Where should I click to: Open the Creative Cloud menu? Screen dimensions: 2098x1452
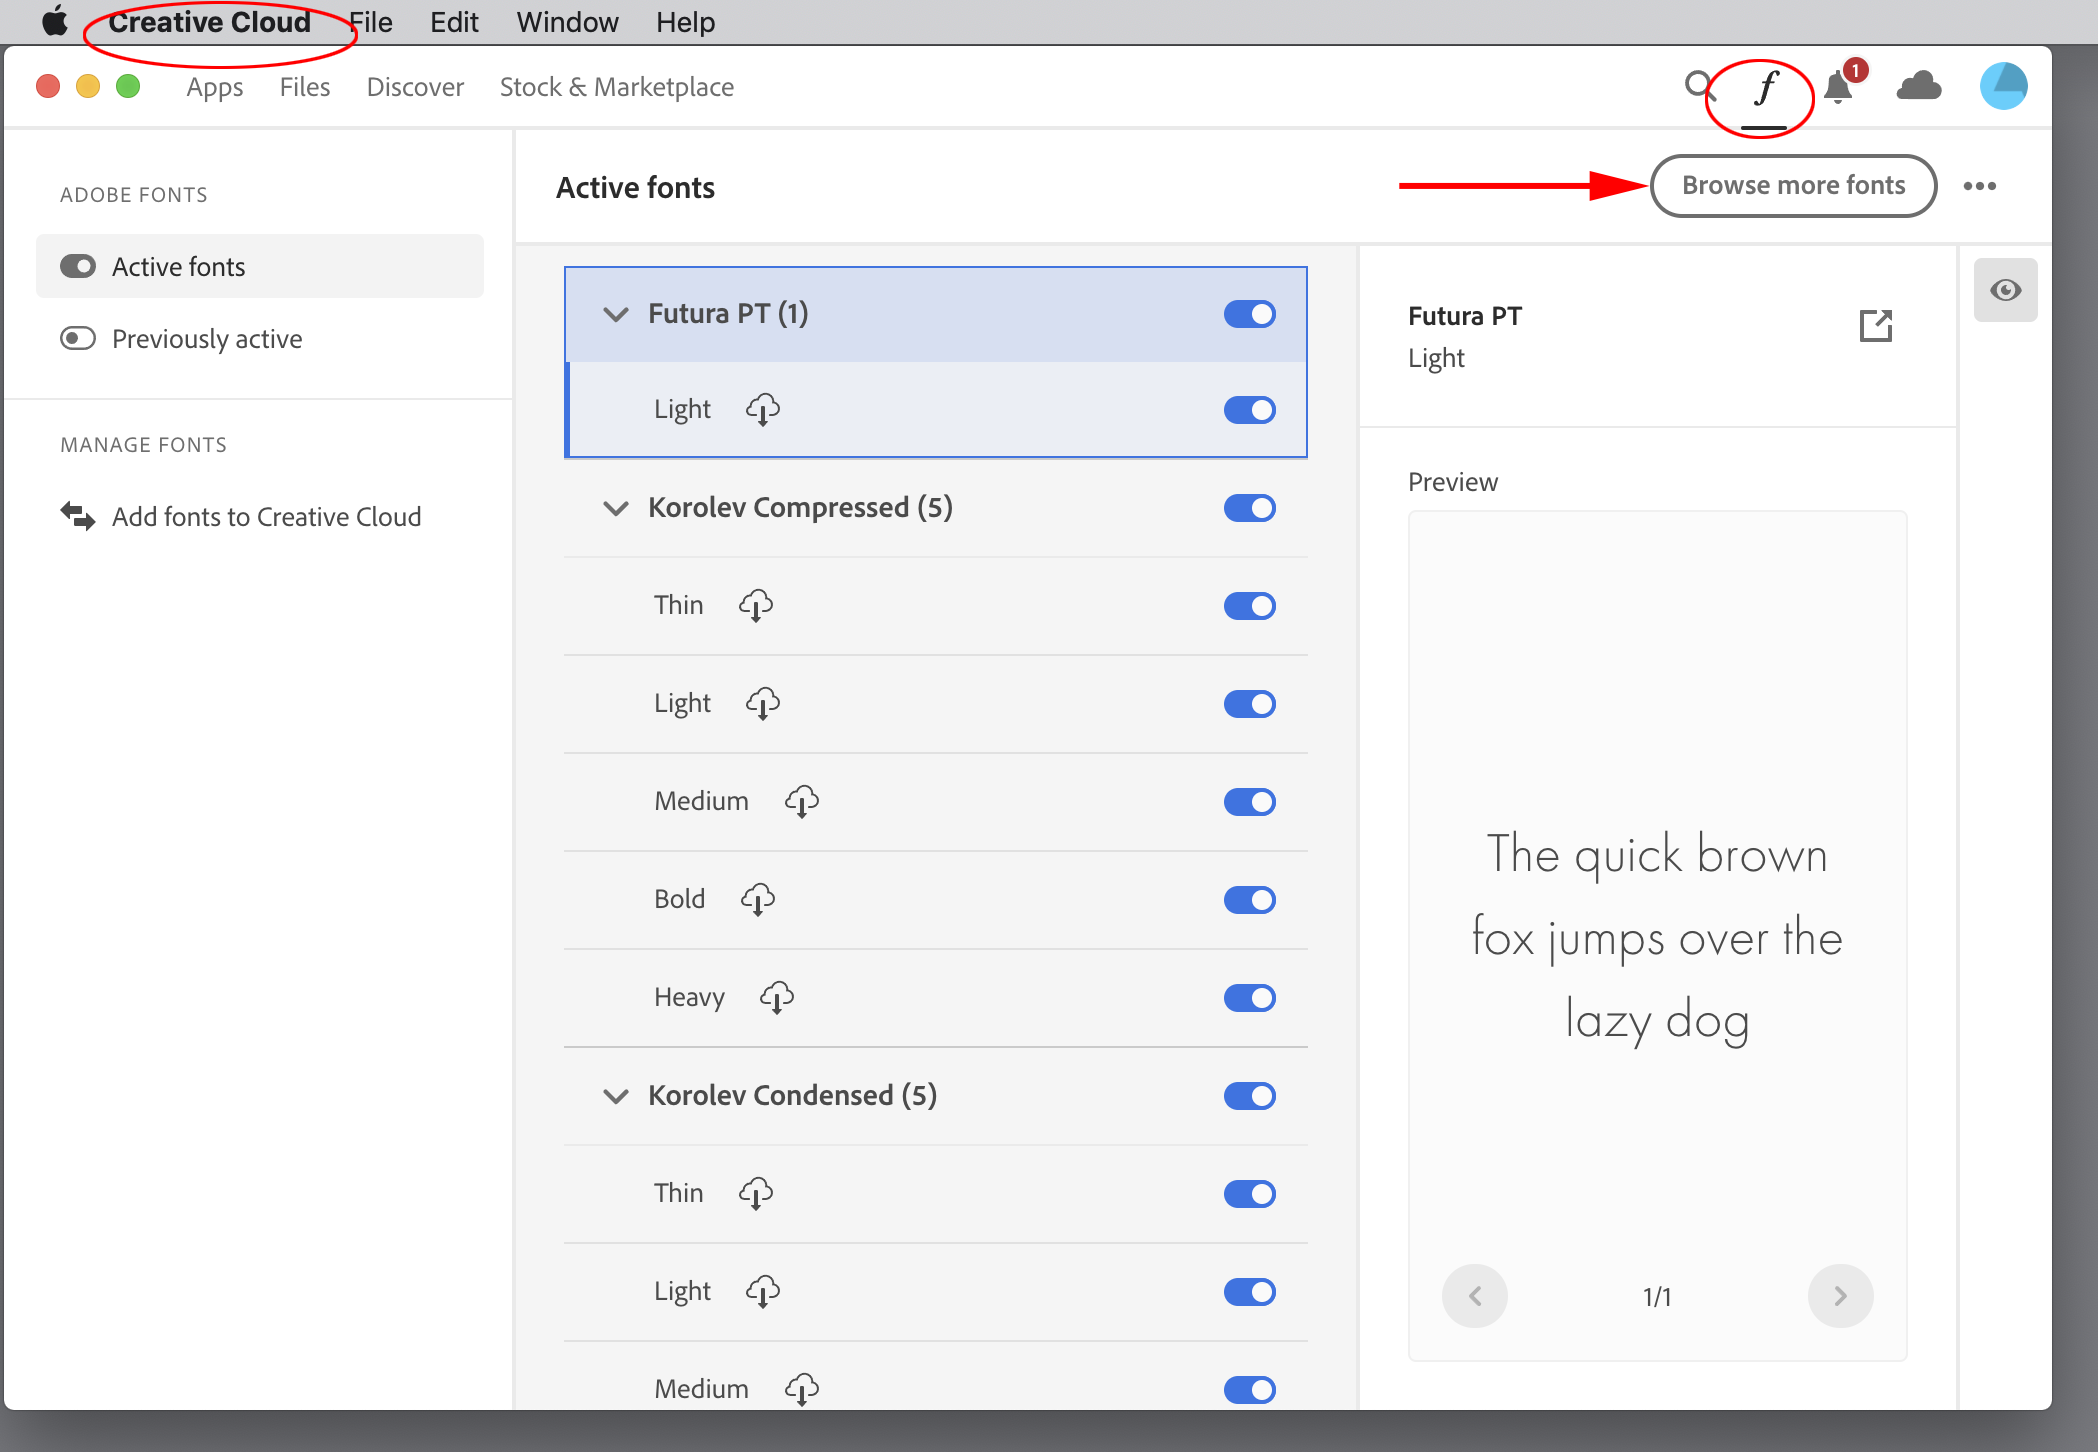[210, 21]
